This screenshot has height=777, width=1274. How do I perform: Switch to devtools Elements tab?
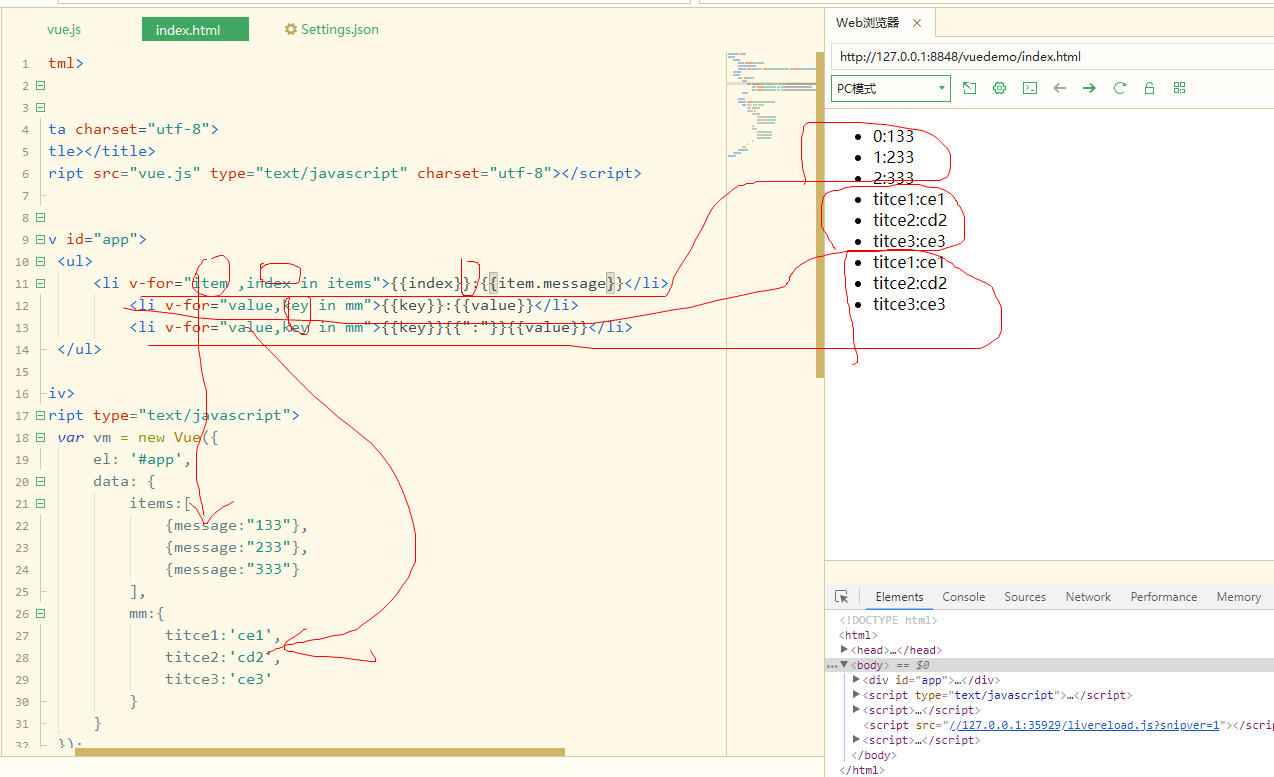(899, 597)
